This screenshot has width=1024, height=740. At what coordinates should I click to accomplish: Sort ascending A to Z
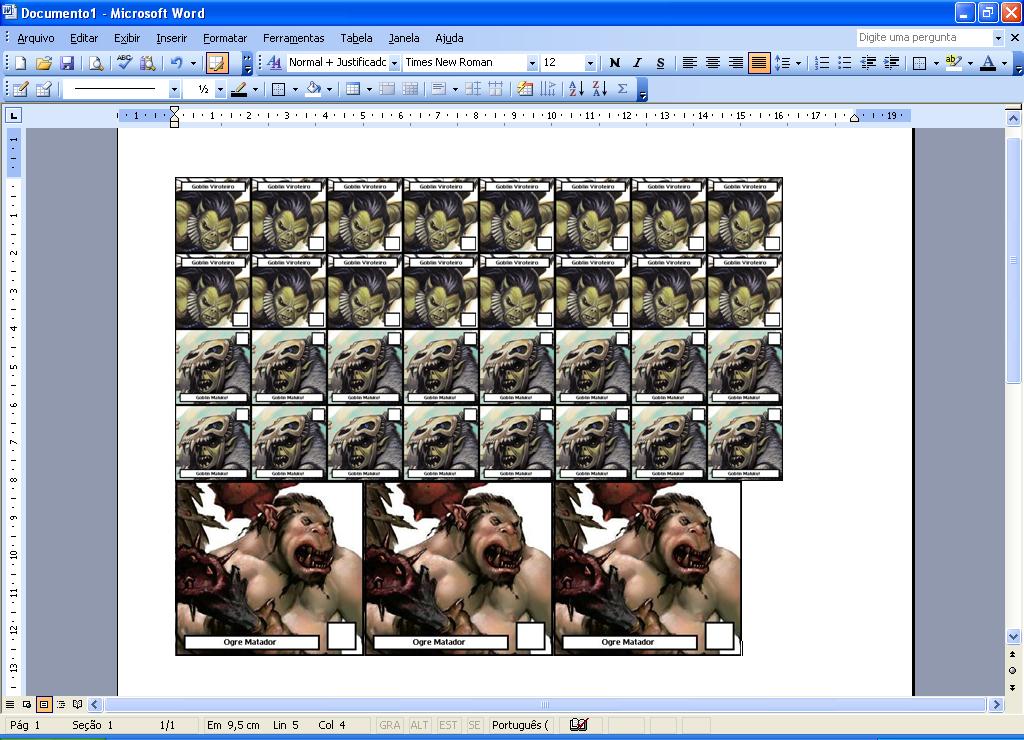[577, 89]
